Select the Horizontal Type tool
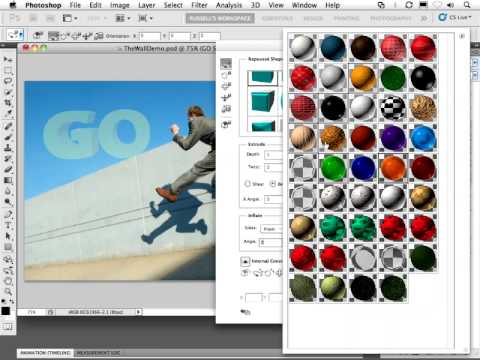Screen dimensions: 480x360 click(x=8, y=225)
